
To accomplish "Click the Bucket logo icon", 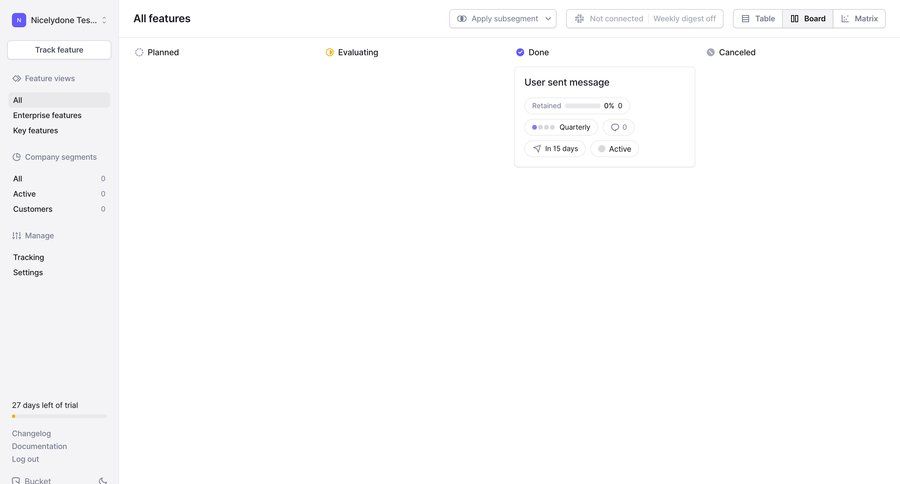I will pos(16,481).
